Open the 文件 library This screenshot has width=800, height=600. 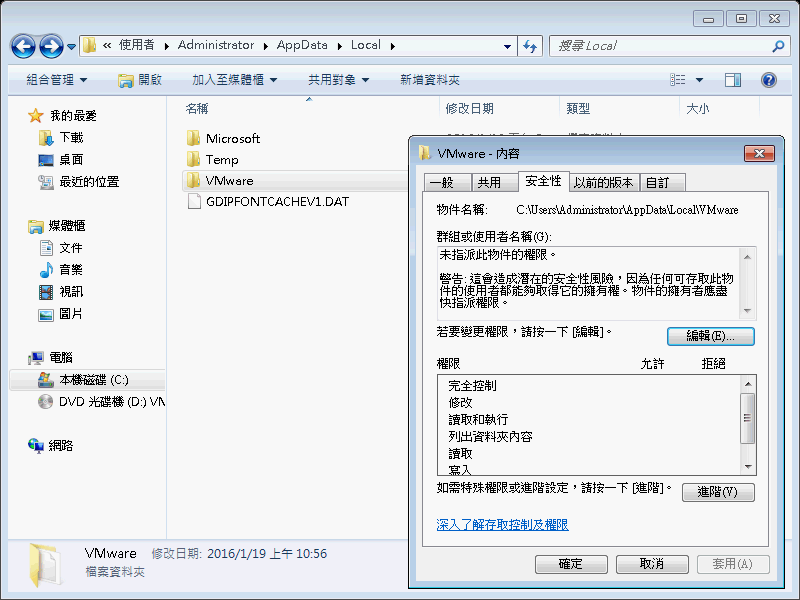point(71,248)
